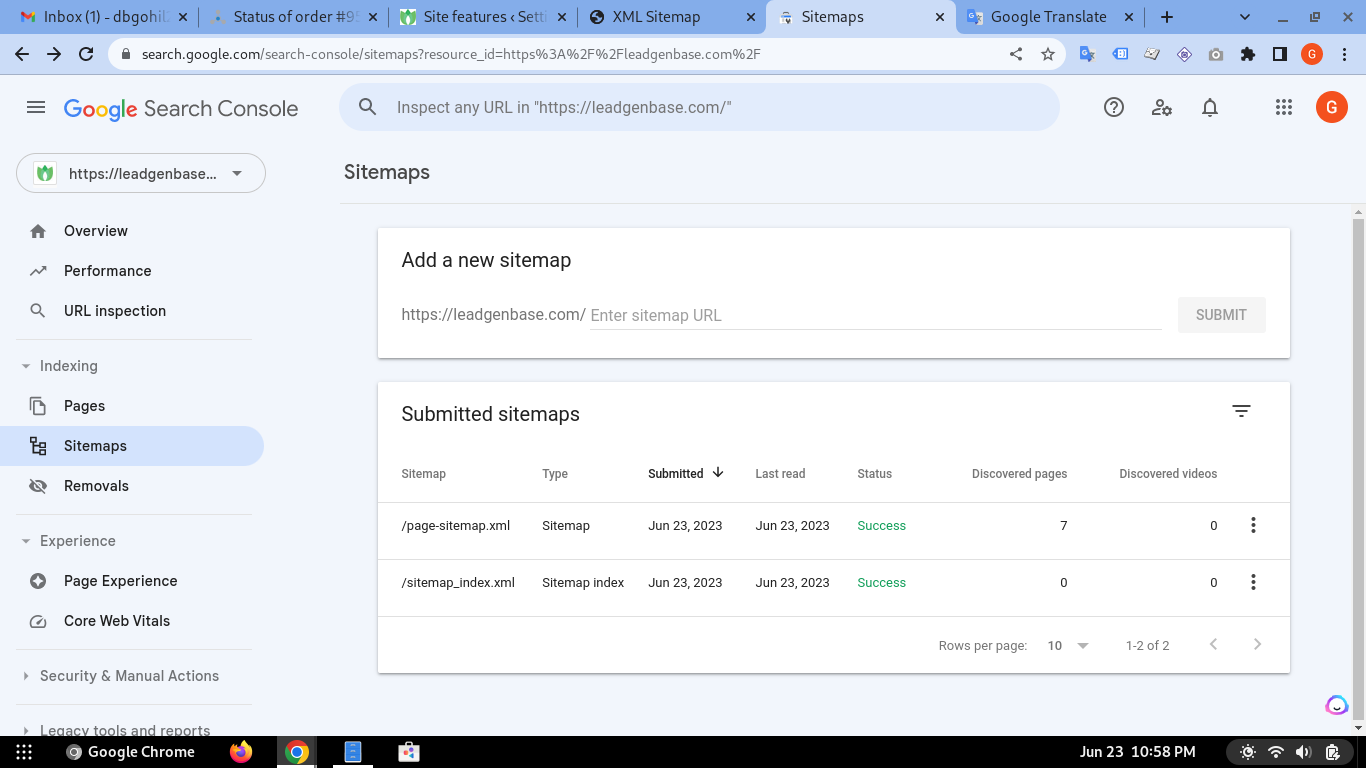Open a new browser tab
The height and width of the screenshot is (768, 1366).
pyautogui.click(x=1166, y=17)
